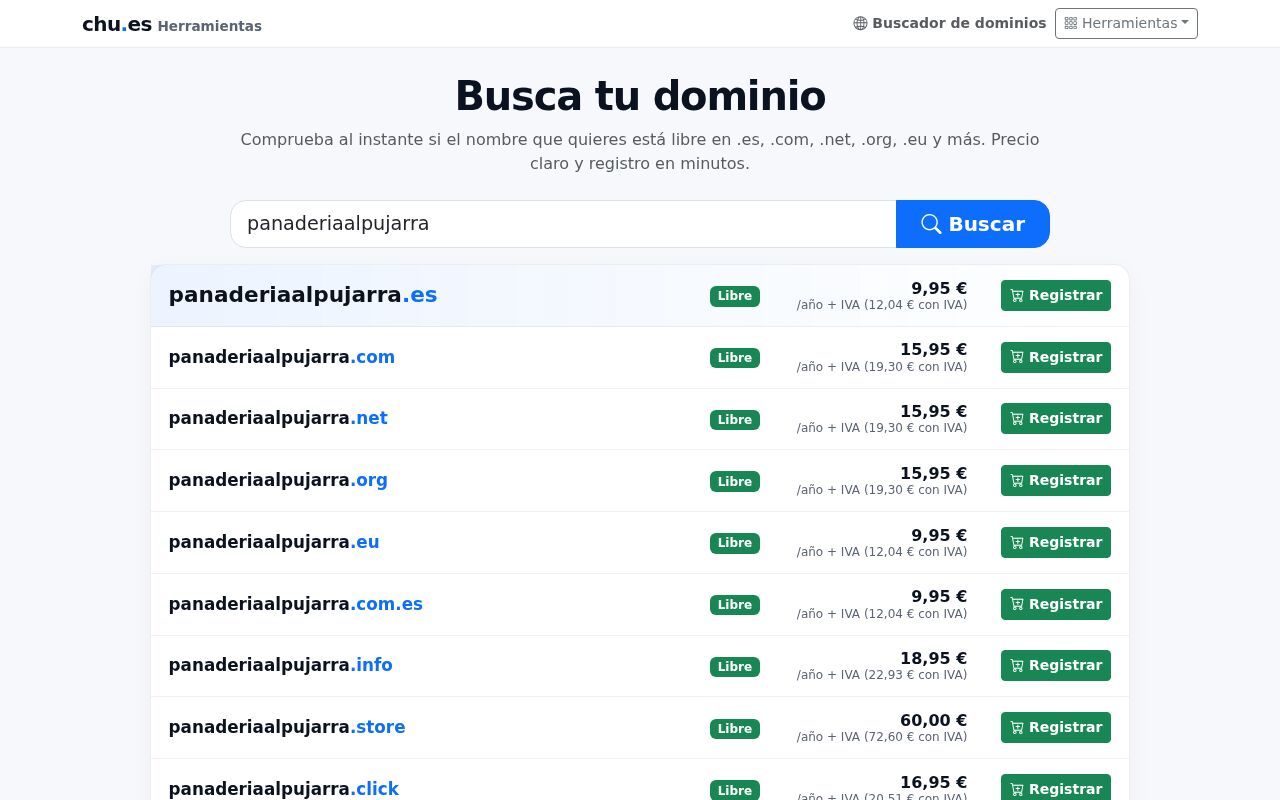Viewport: 1280px width, 800px height.
Task: Click the cart icon in .info row
Action: (x=1017, y=666)
